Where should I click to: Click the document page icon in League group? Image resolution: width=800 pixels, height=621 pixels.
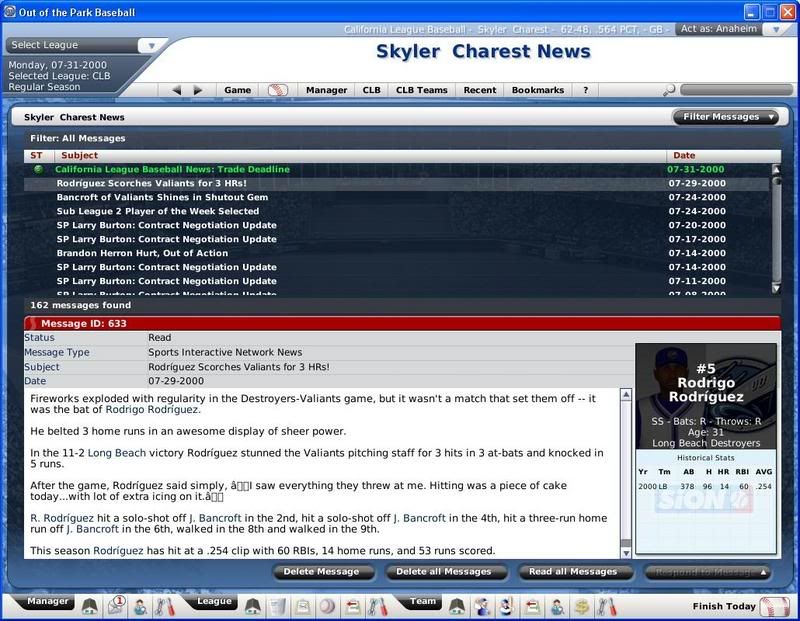278,607
